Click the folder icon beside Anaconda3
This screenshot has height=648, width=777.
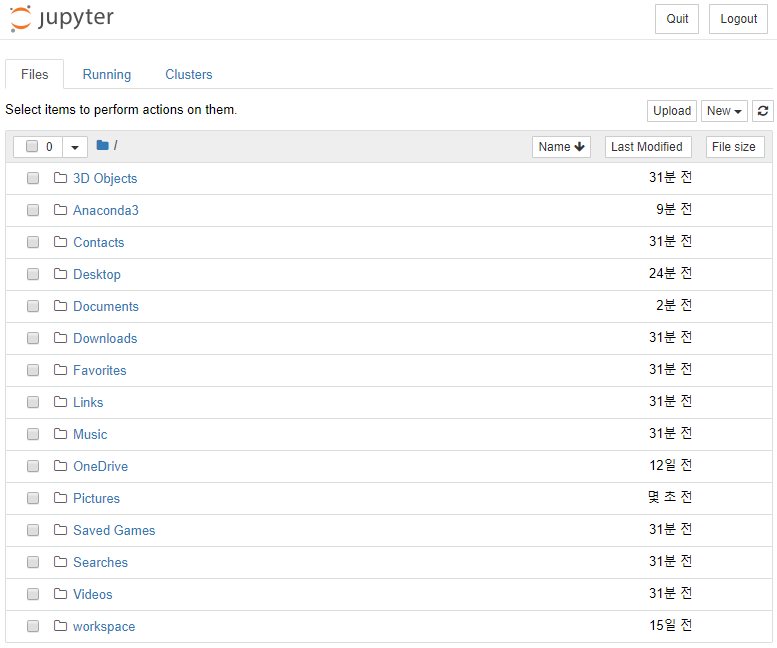click(x=60, y=210)
